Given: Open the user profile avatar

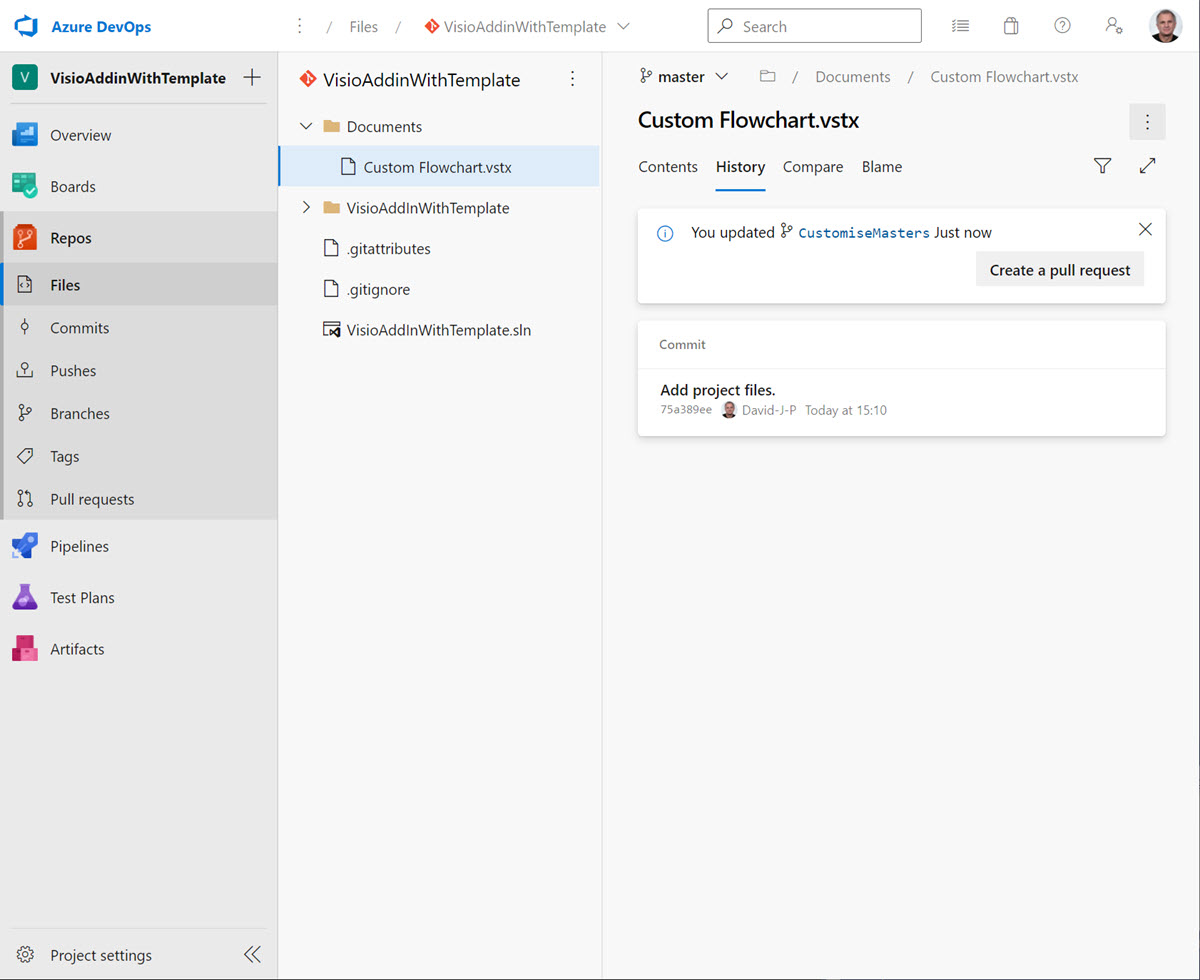Looking at the screenshot, I should point(1166,26).
